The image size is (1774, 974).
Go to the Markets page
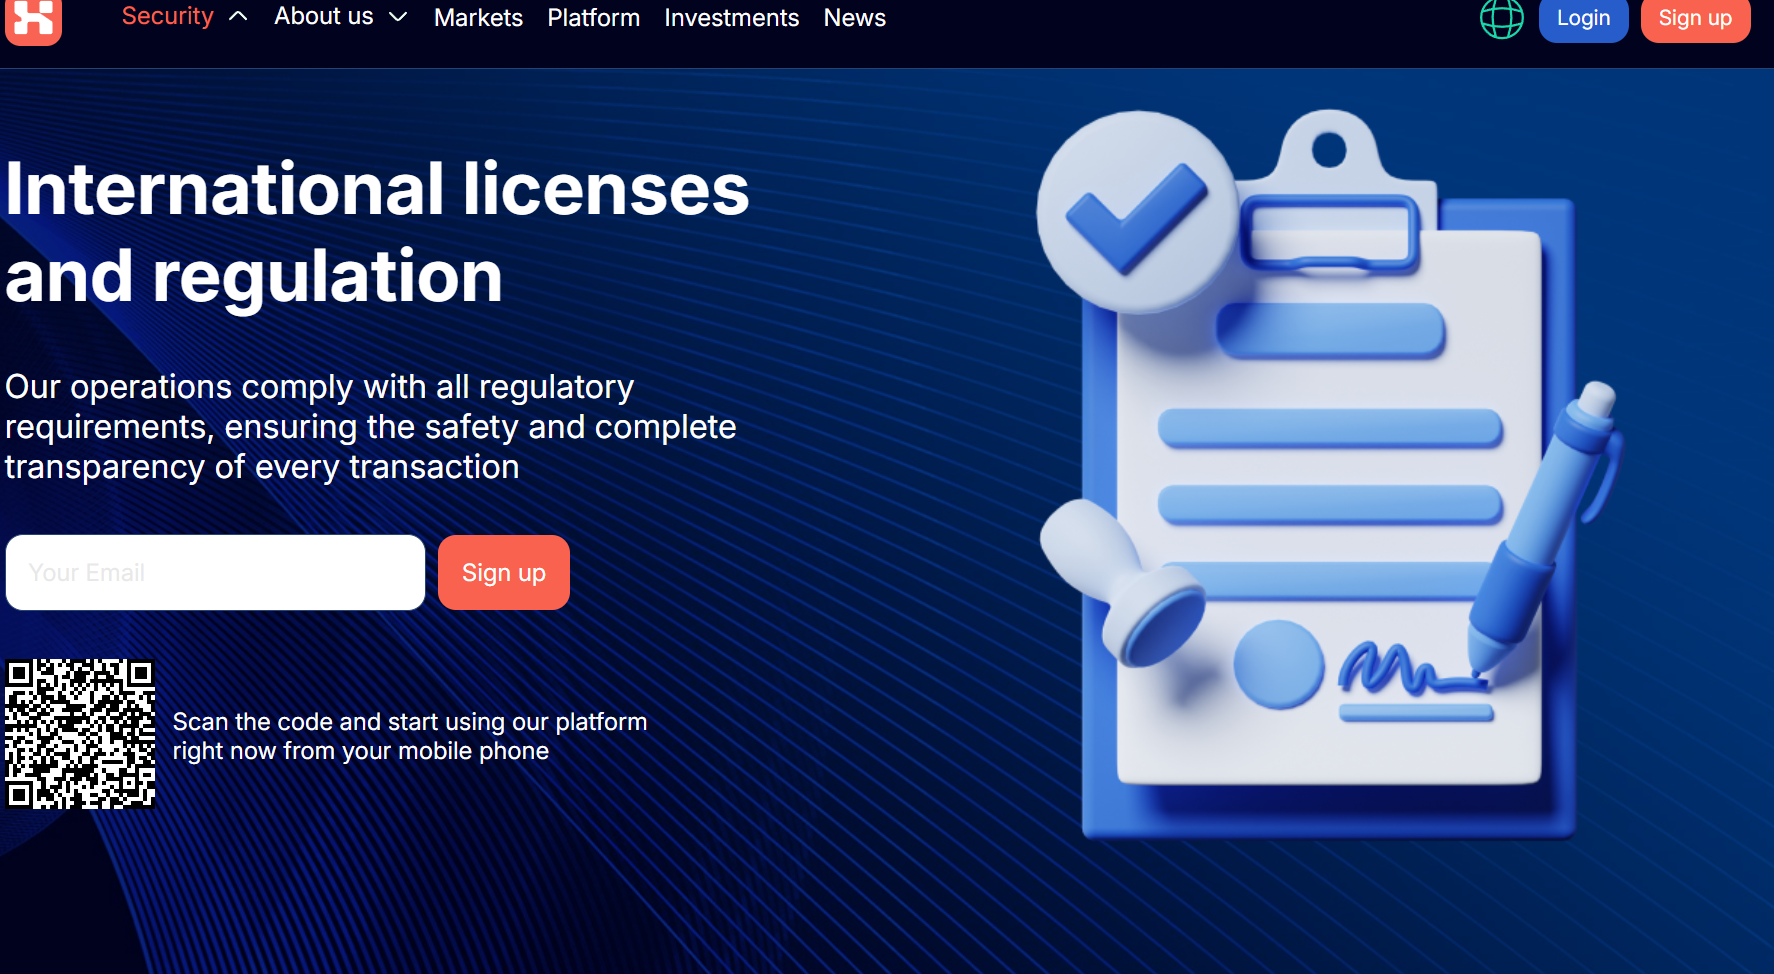pos(478,18)
